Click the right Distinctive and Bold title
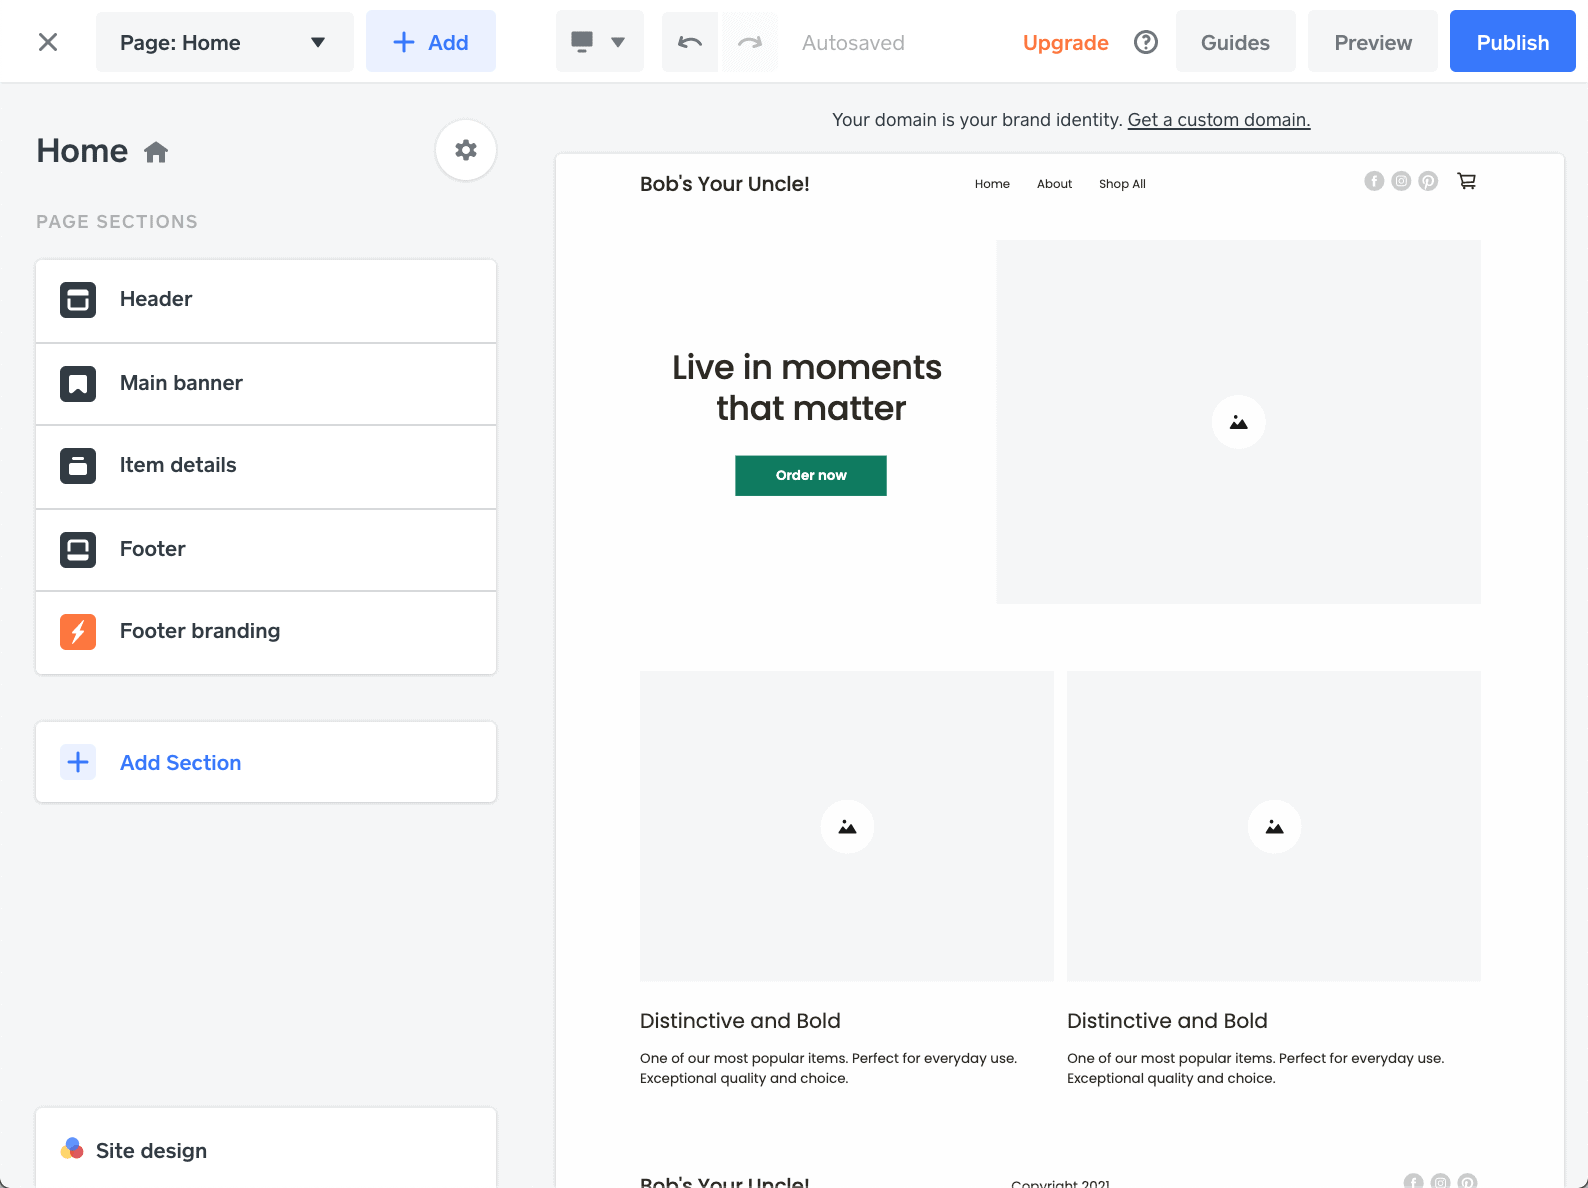 1167,1021
